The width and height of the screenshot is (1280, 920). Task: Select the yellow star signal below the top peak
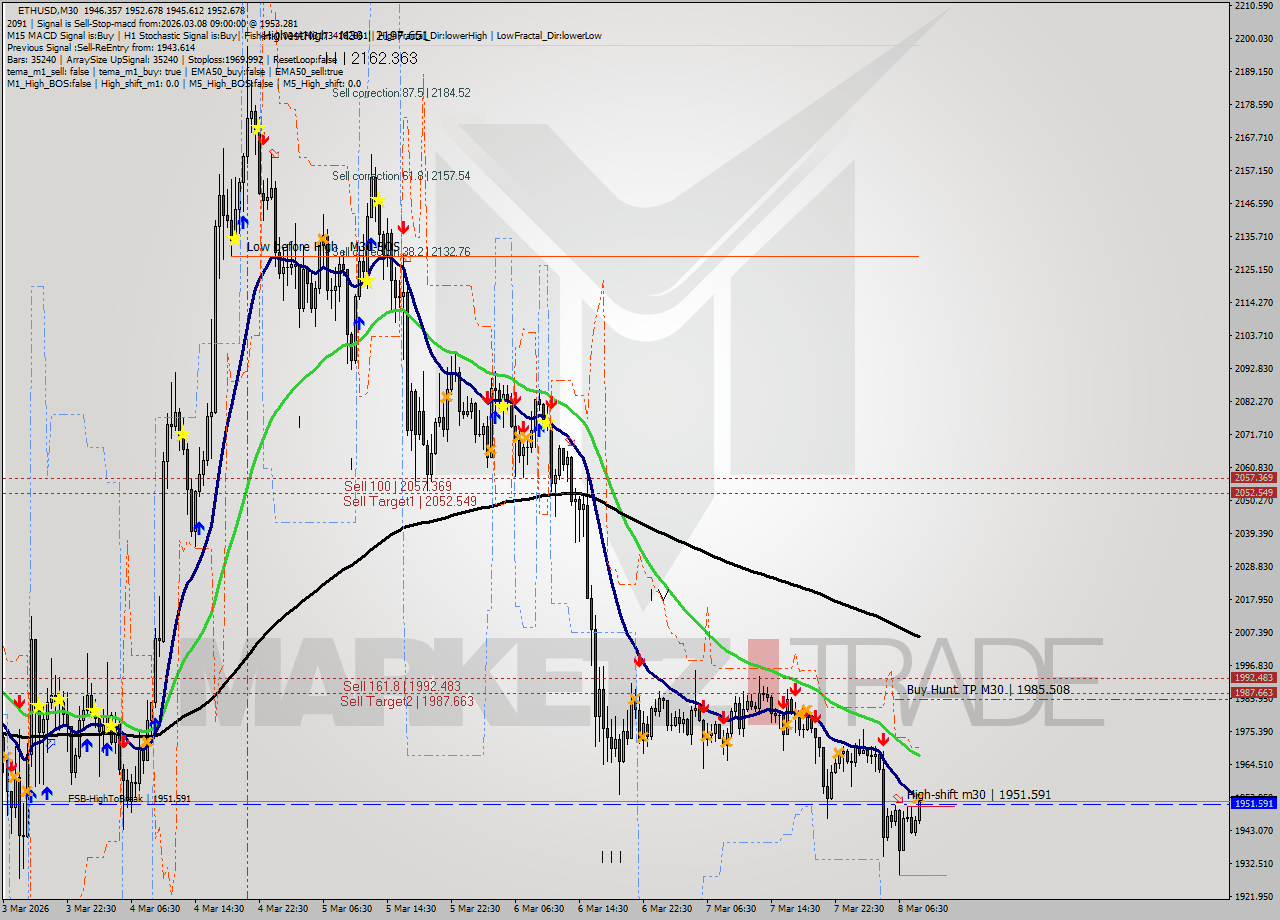pyautogui.click(x=259, y=126)
